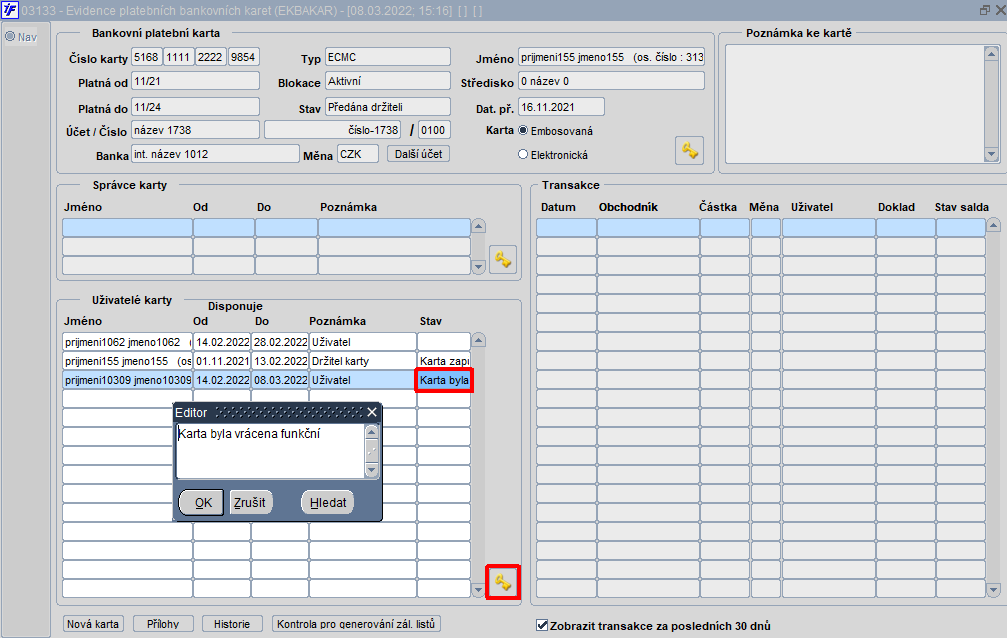Select Embosovaná card radio button
Image resolution: width=1007 pixels, height=638 pixels.
pyautogui.click(x=523, y=130)
